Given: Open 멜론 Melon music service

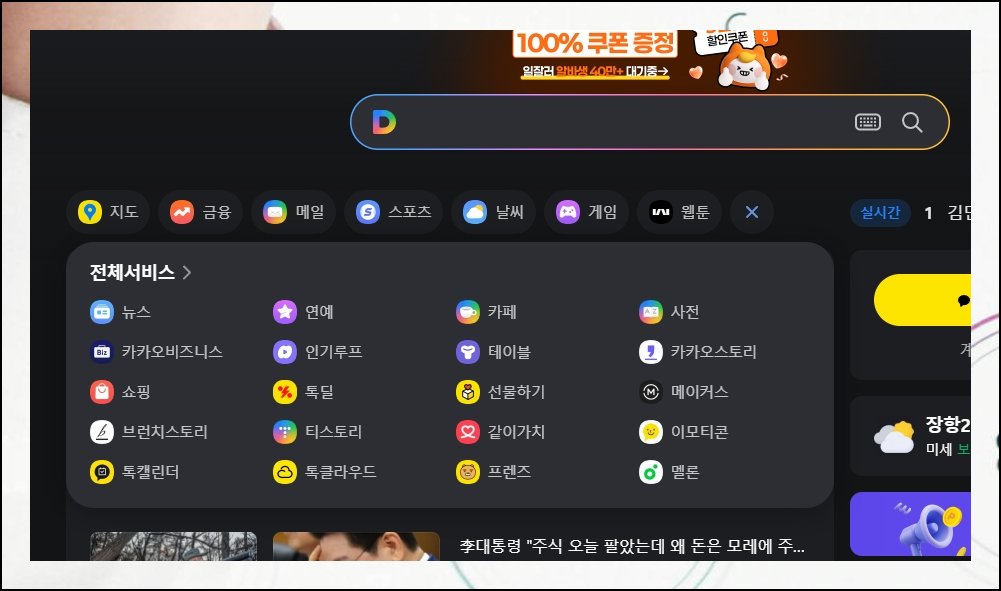Looking at the screenshot, I should [x=669, y=472].
